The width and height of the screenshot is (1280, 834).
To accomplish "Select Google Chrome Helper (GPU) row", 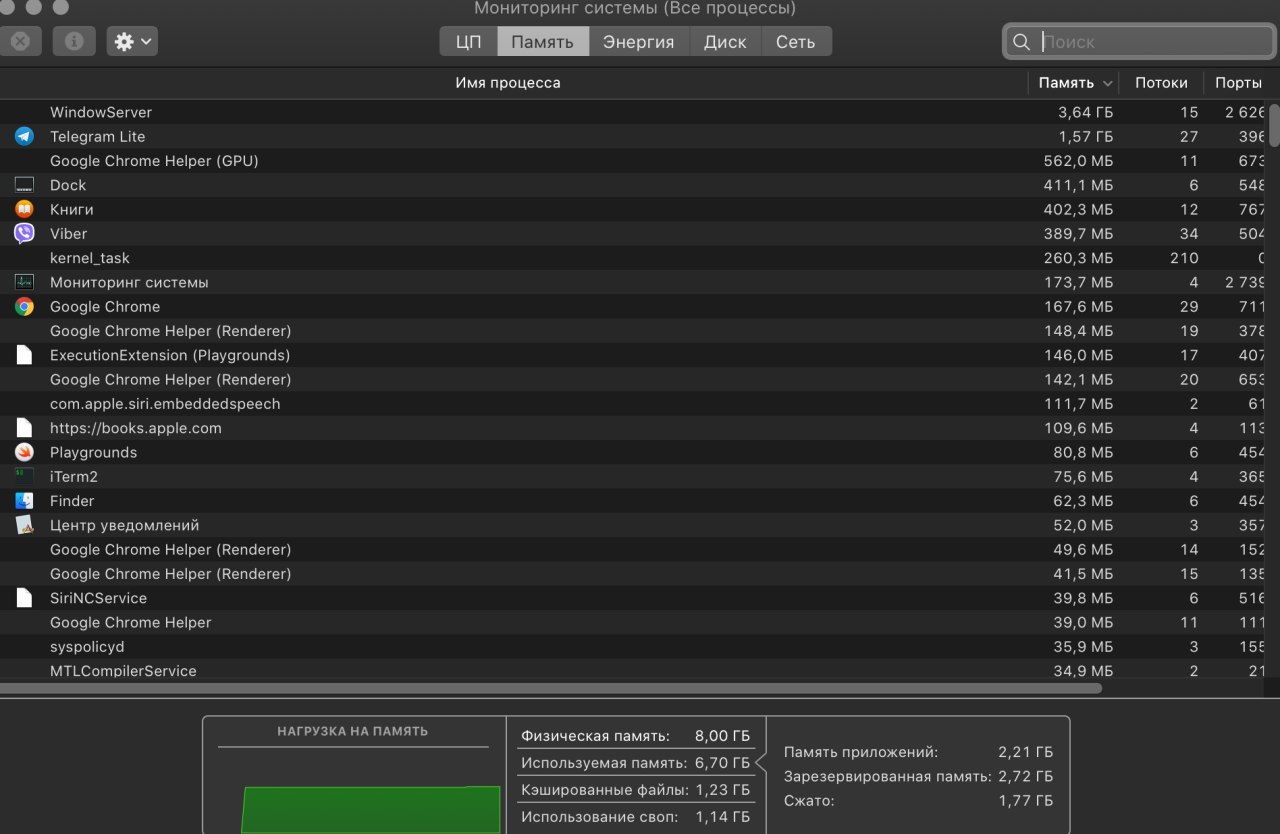I will coord(634,161).
